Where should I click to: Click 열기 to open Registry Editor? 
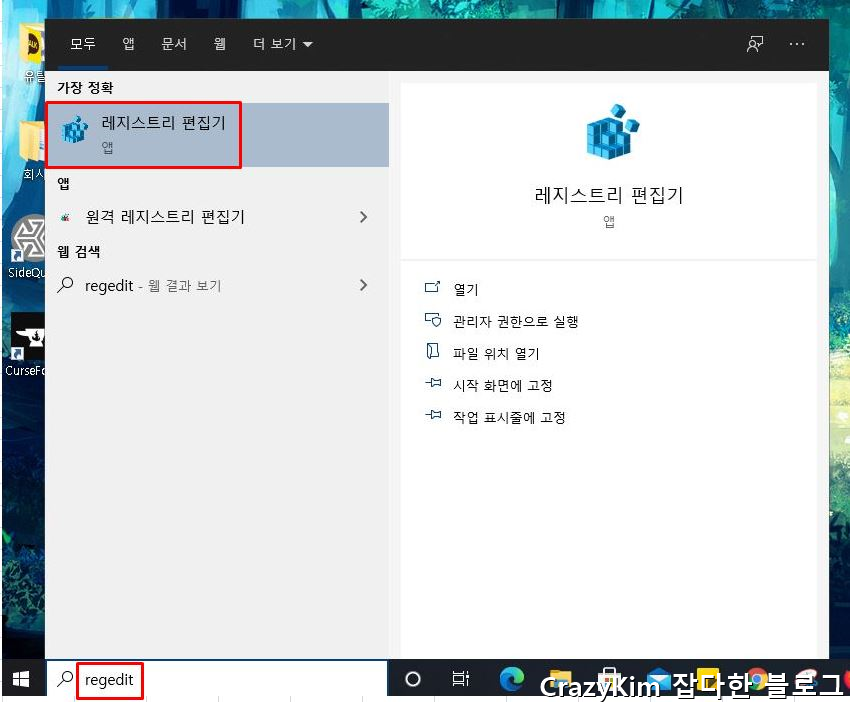tap(466, 289)
